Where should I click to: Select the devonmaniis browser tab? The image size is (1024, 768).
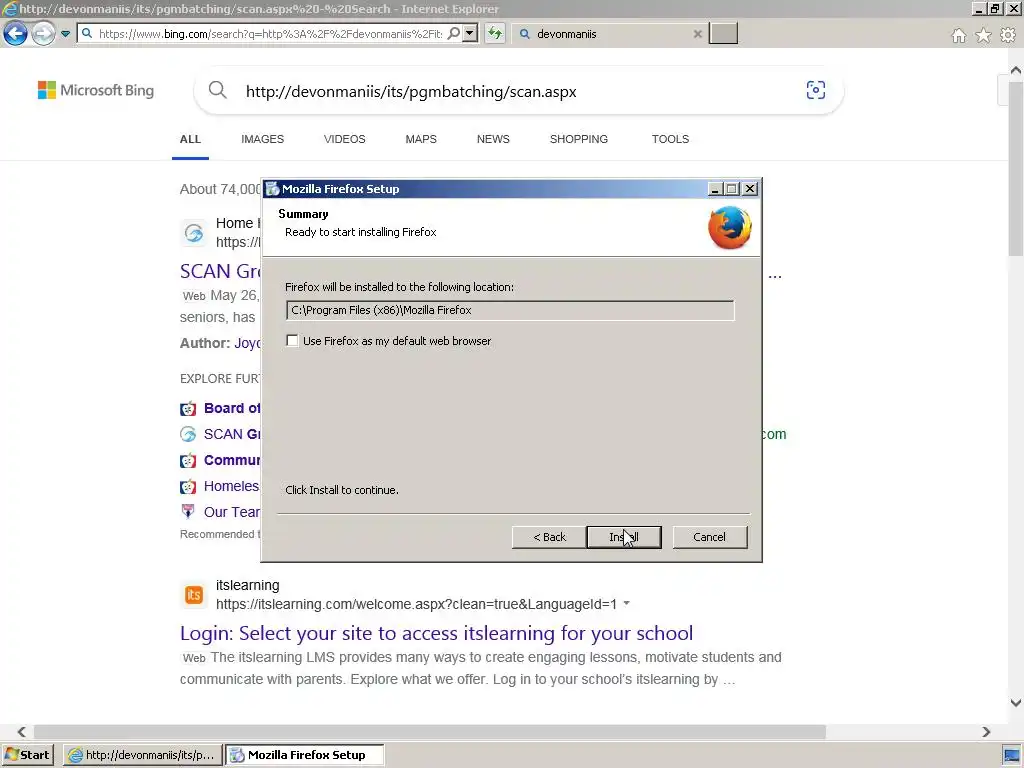click(x=607, y=34)
